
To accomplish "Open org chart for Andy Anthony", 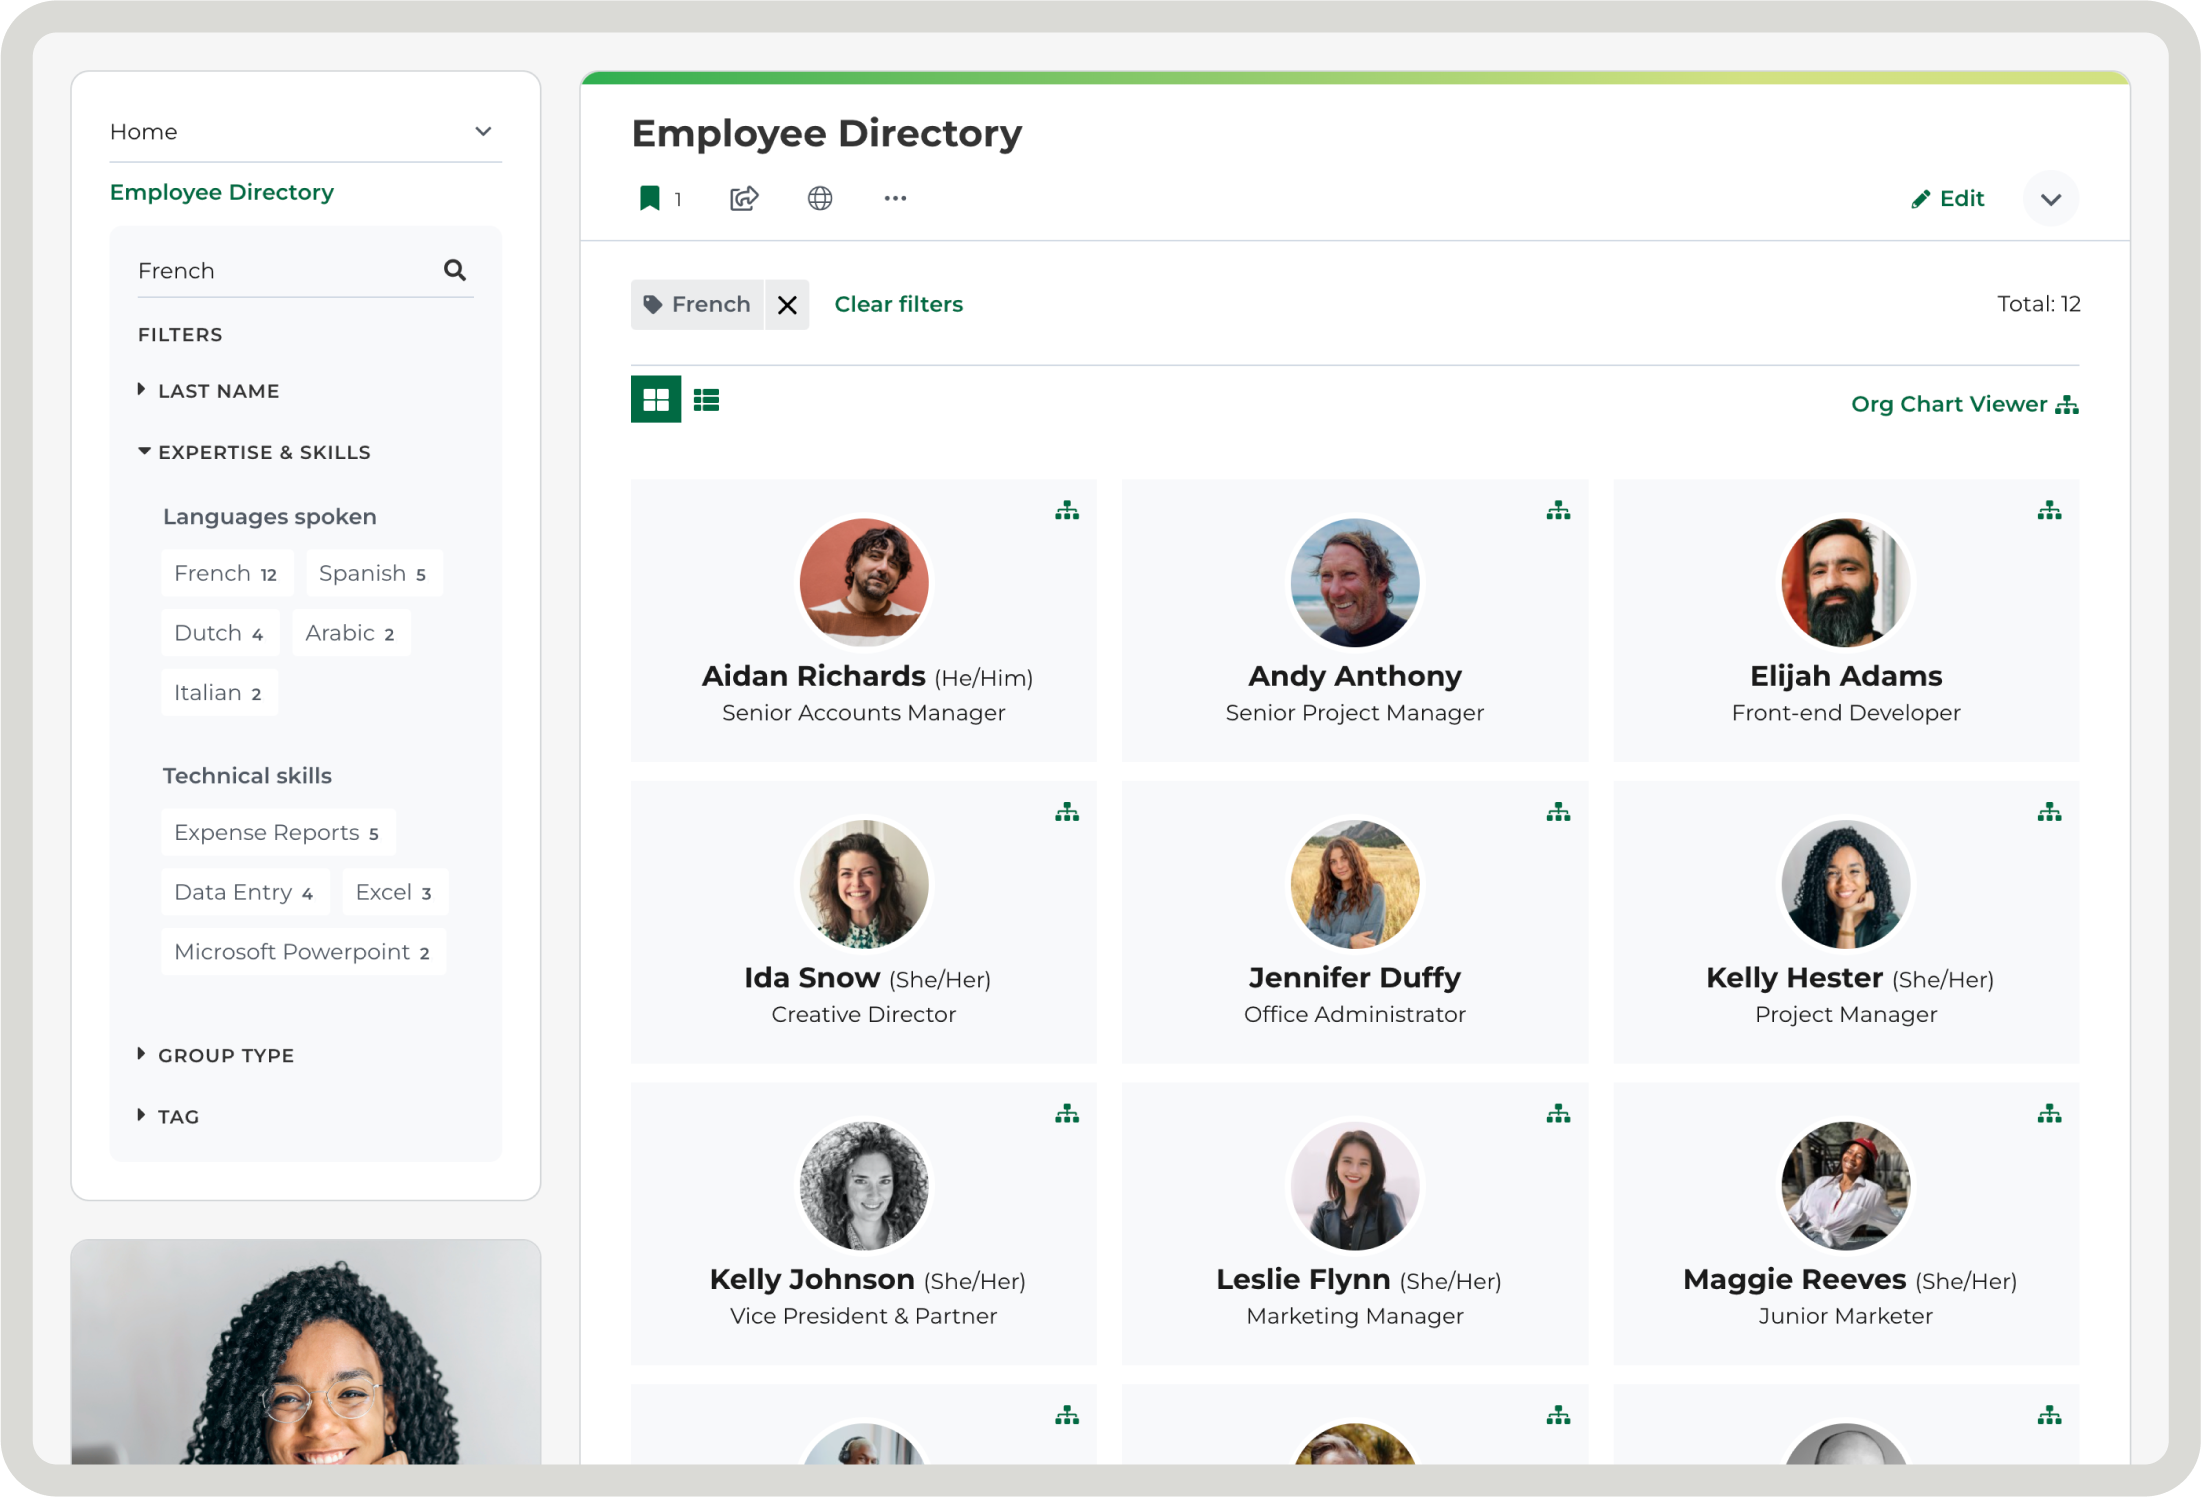I will coord(1558,511).
